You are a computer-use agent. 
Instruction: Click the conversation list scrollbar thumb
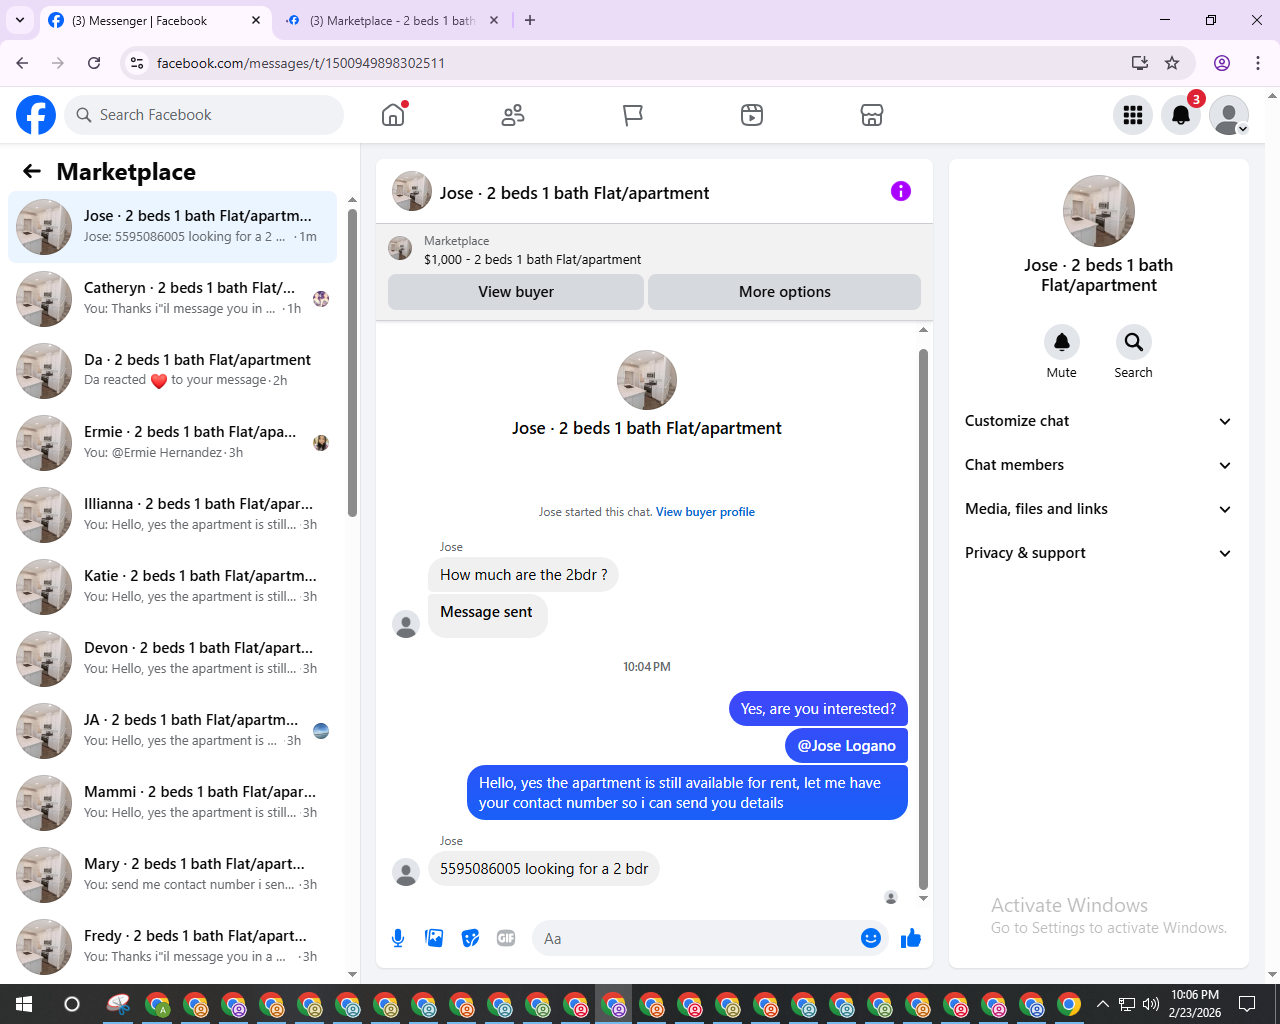tap(352, 362)
